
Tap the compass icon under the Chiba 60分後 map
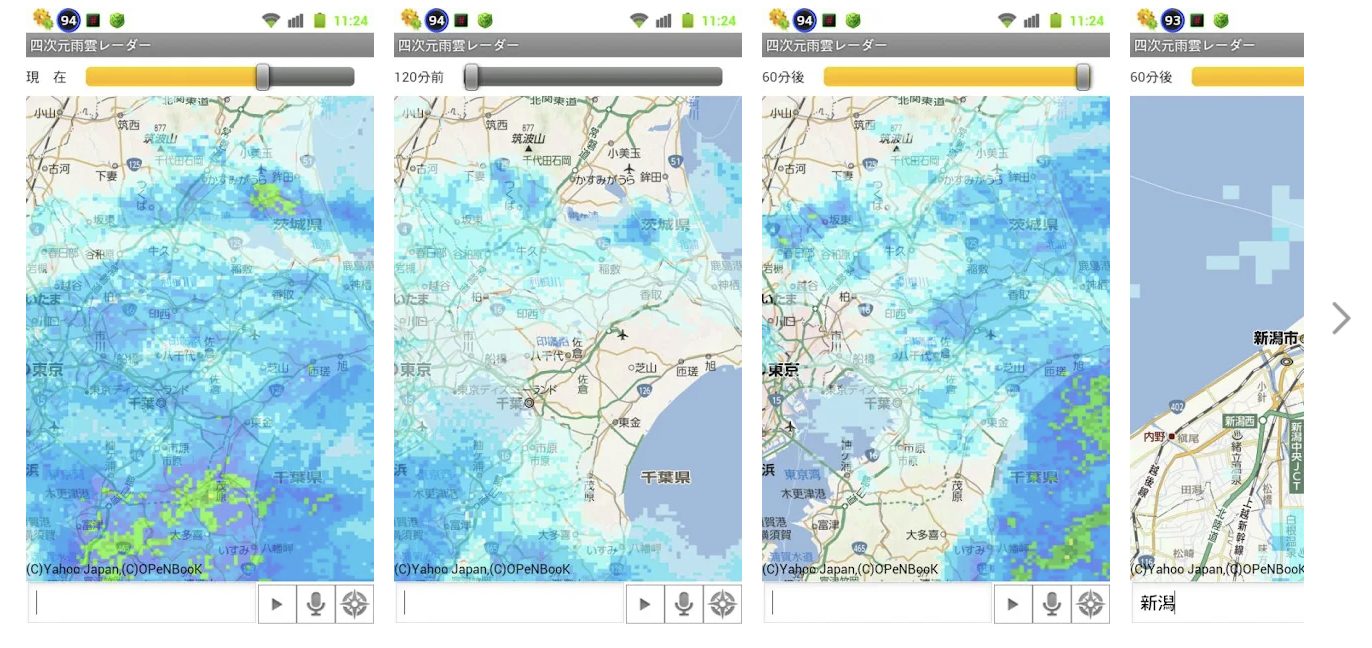[1091, 604]
